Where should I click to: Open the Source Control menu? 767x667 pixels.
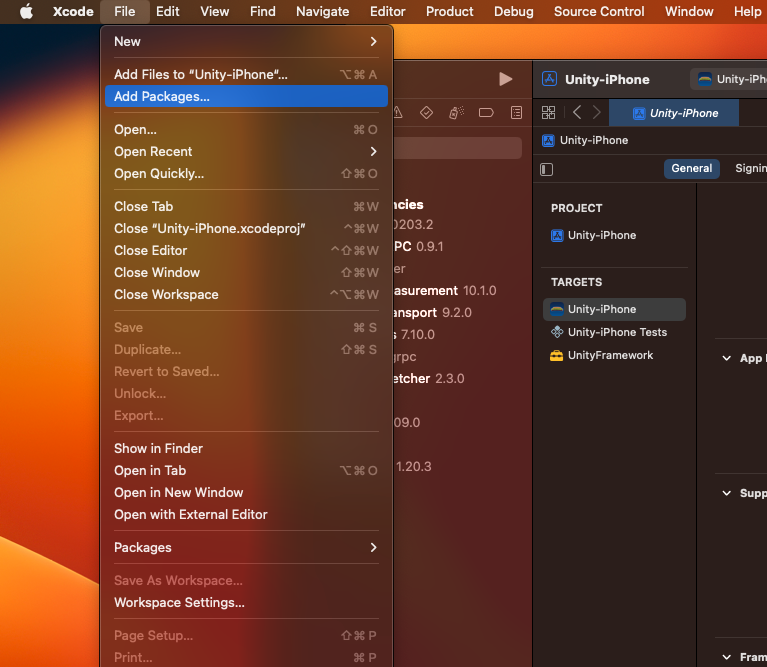tap(599, 12)
